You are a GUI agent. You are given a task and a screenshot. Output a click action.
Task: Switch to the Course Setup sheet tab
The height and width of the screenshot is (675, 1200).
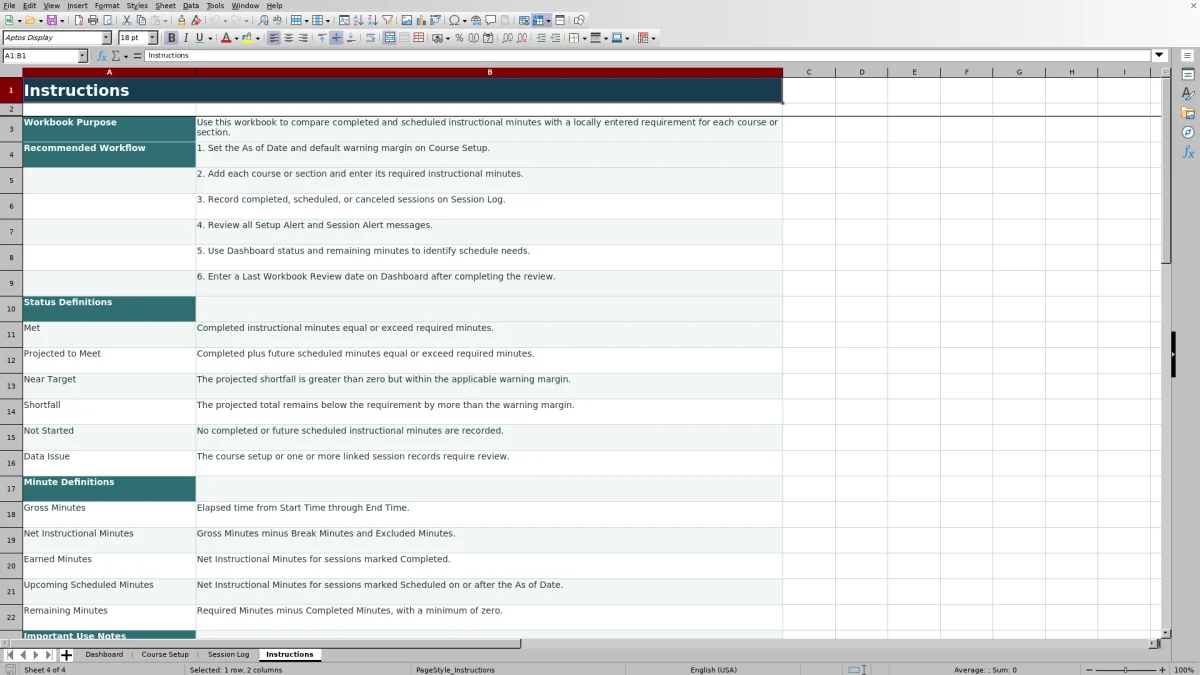click(165, 655)
